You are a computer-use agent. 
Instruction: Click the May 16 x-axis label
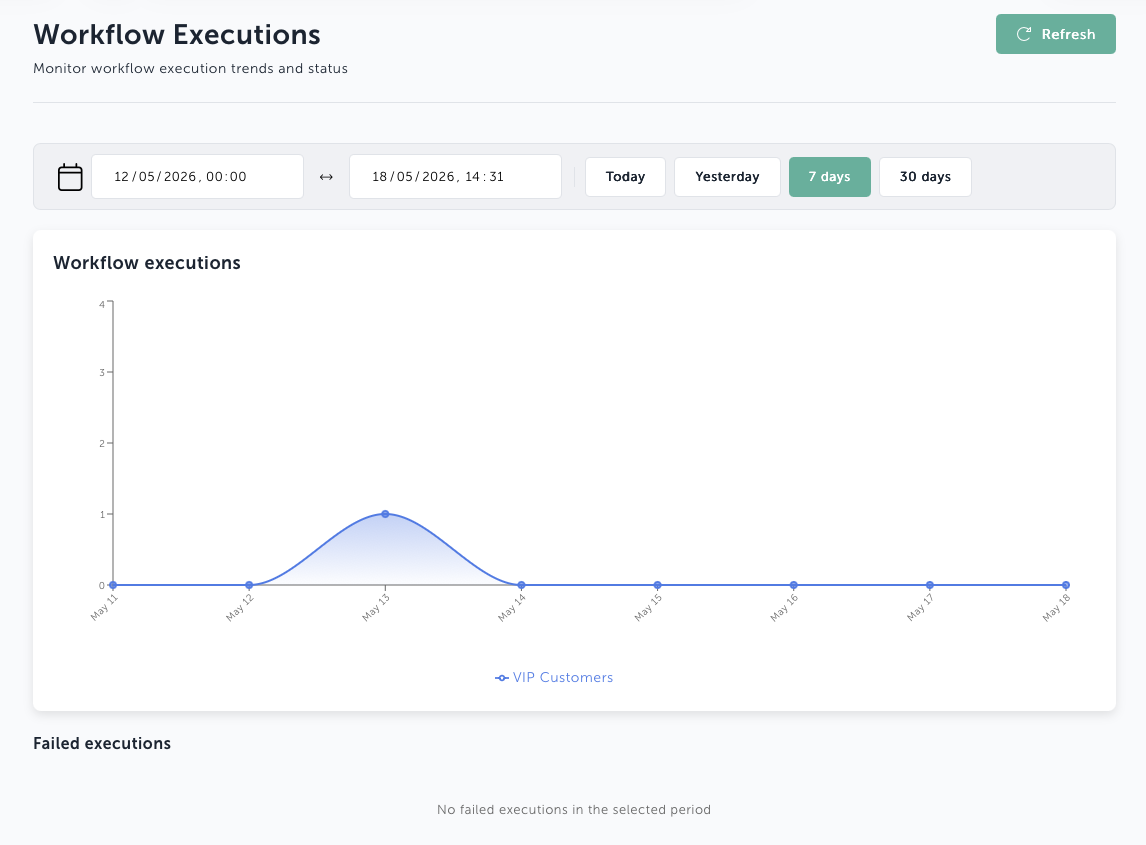(784, 608)
